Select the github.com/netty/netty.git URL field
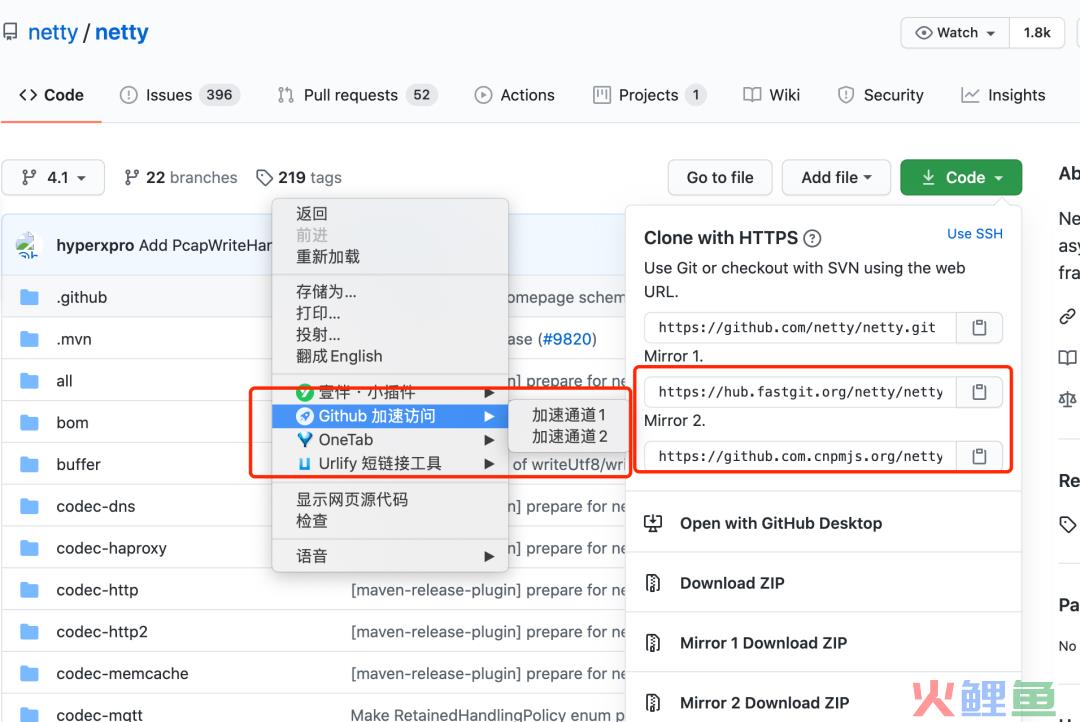The width and height of the screenshot is (1080, 722). [x=800, y=327]
